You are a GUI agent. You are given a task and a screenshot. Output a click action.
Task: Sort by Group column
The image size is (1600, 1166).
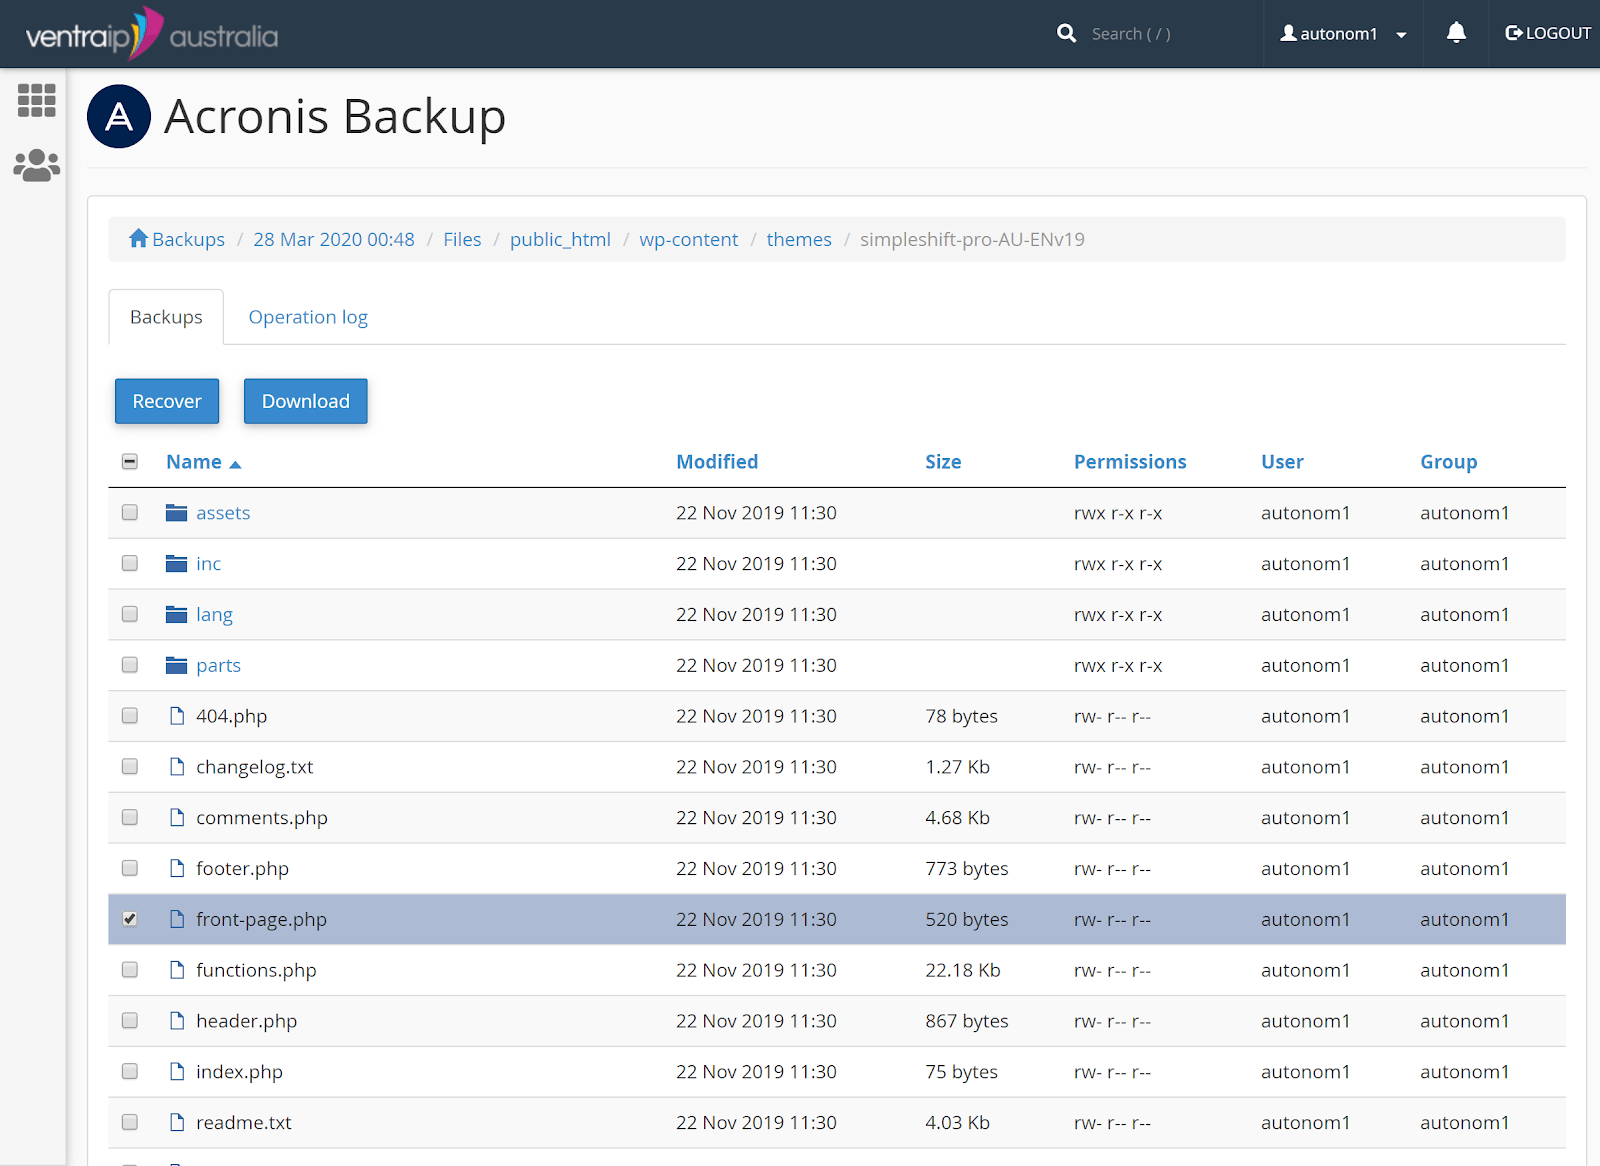(x=1448, y=462)
